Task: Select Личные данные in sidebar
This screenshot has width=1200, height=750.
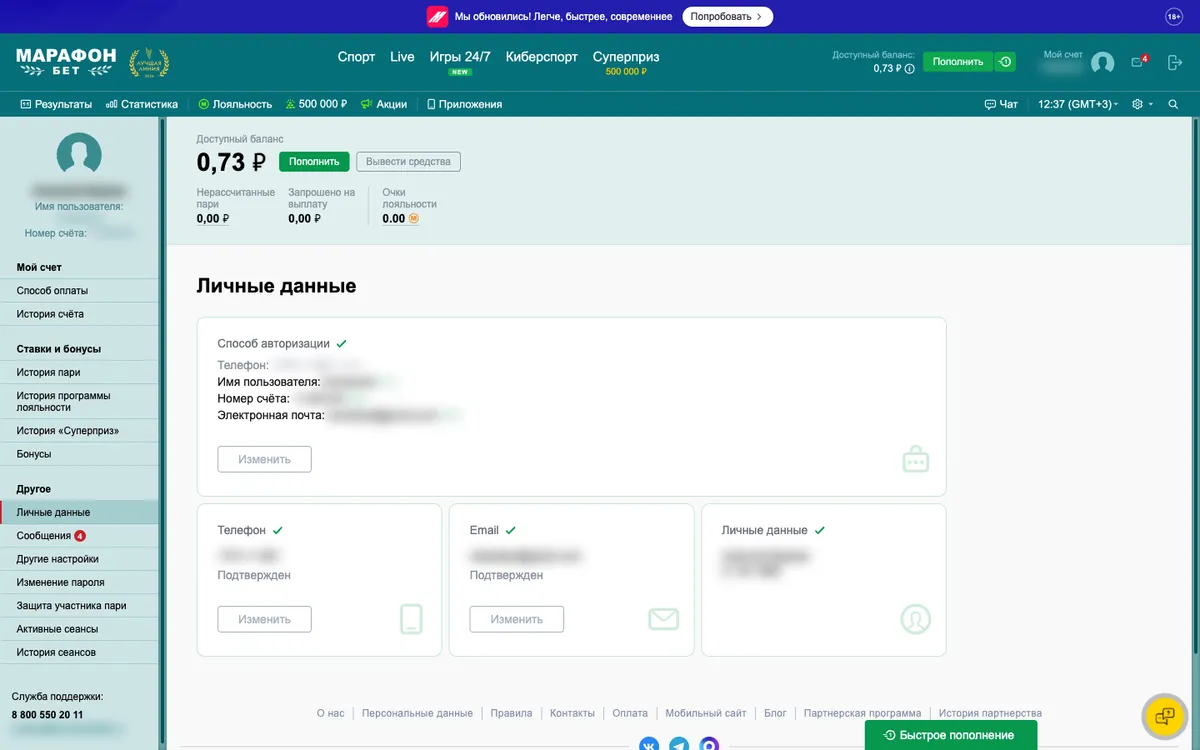Action: tap(79, 512)
